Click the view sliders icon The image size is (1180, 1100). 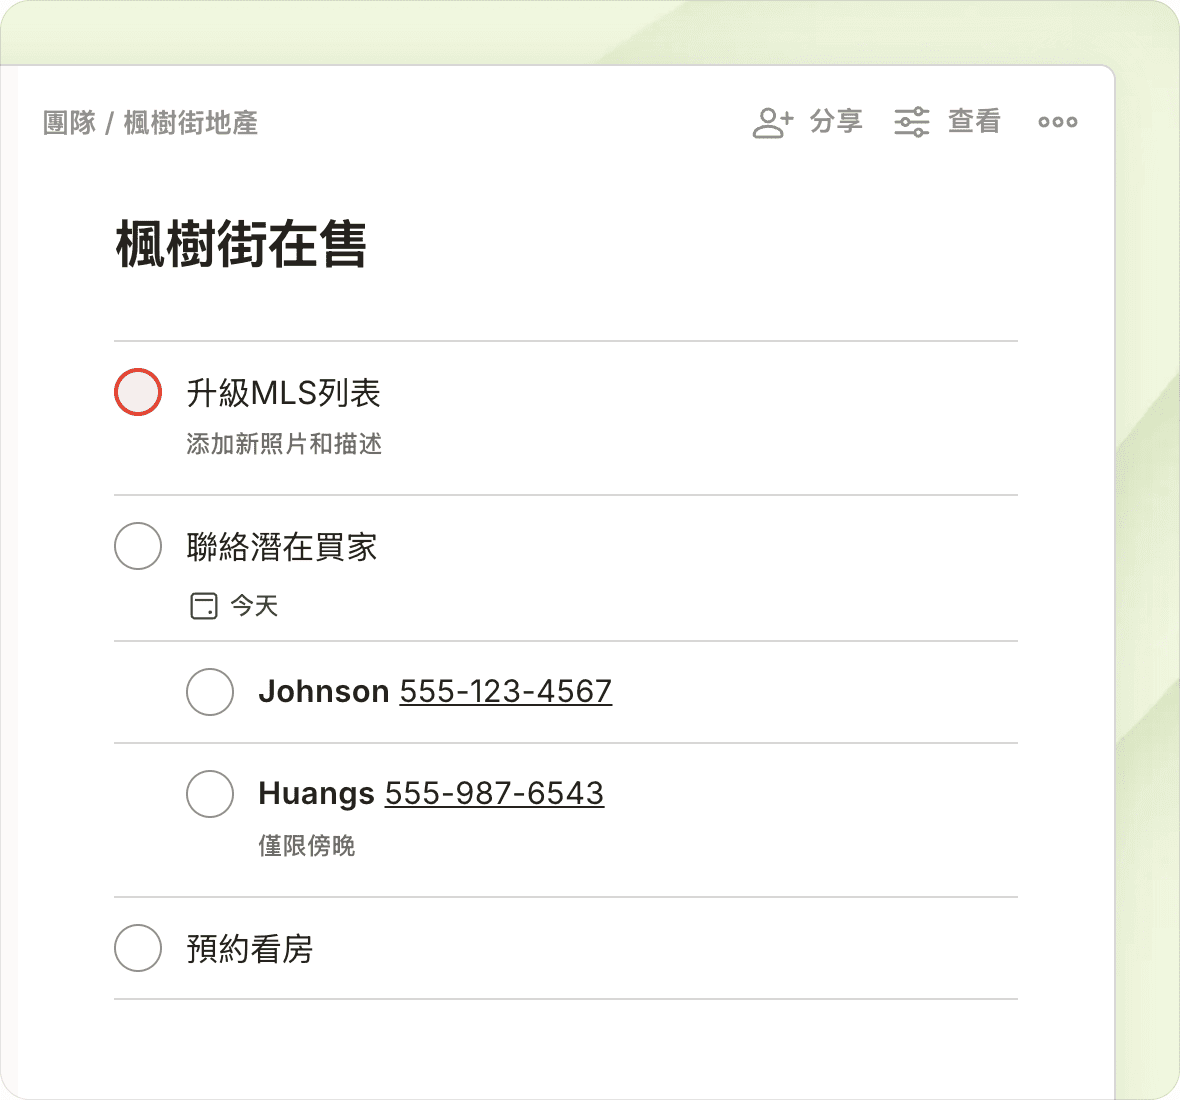tap(911, 122)
